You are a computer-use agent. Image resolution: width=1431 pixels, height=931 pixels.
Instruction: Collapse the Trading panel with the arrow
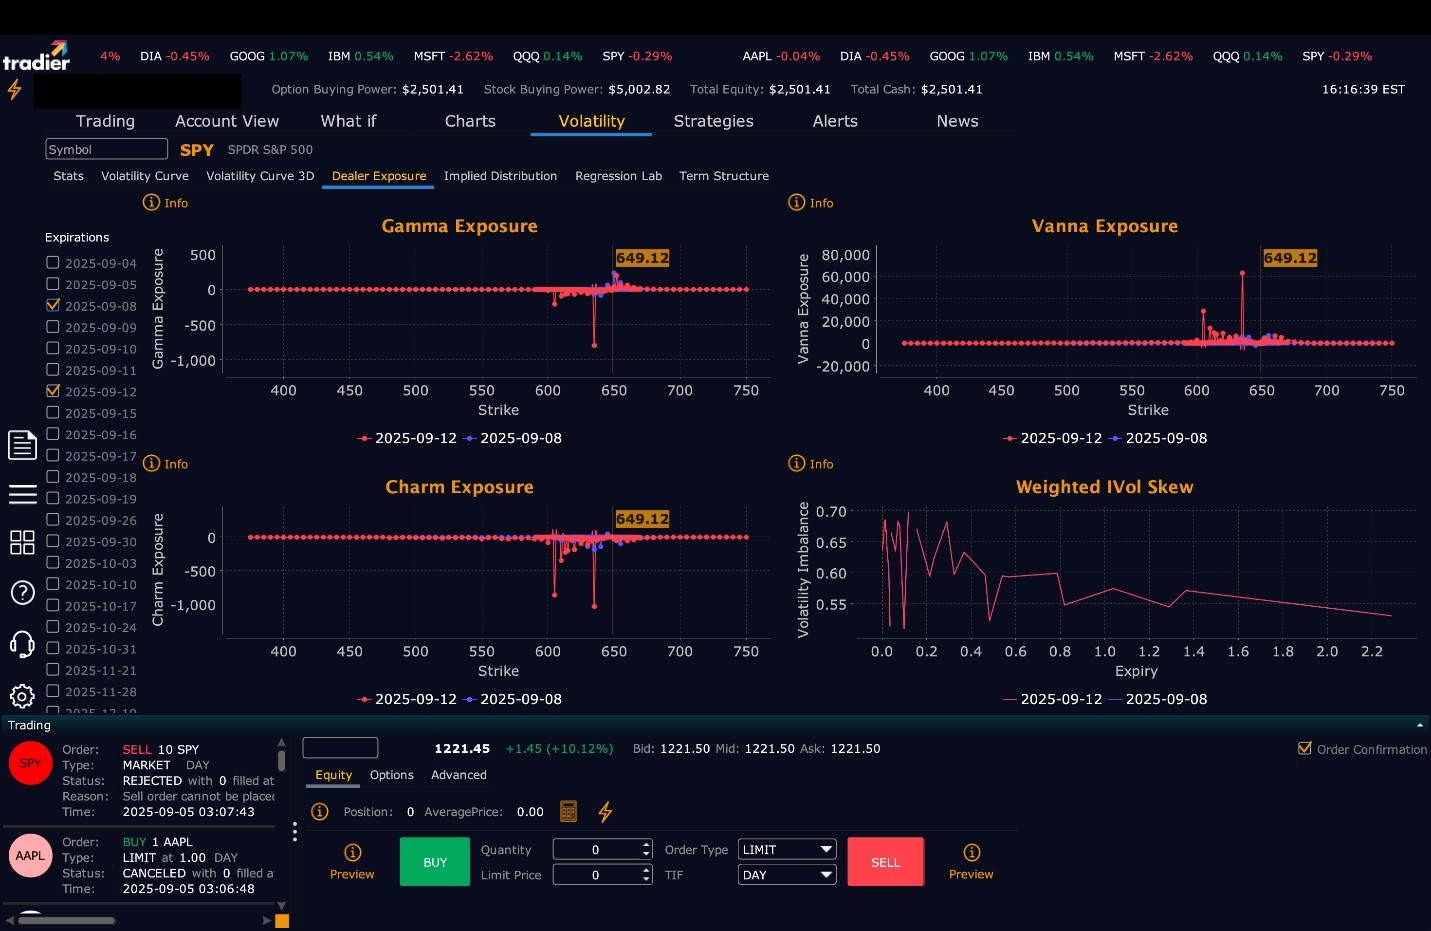pyautogui.click(x=1420, y=725)
